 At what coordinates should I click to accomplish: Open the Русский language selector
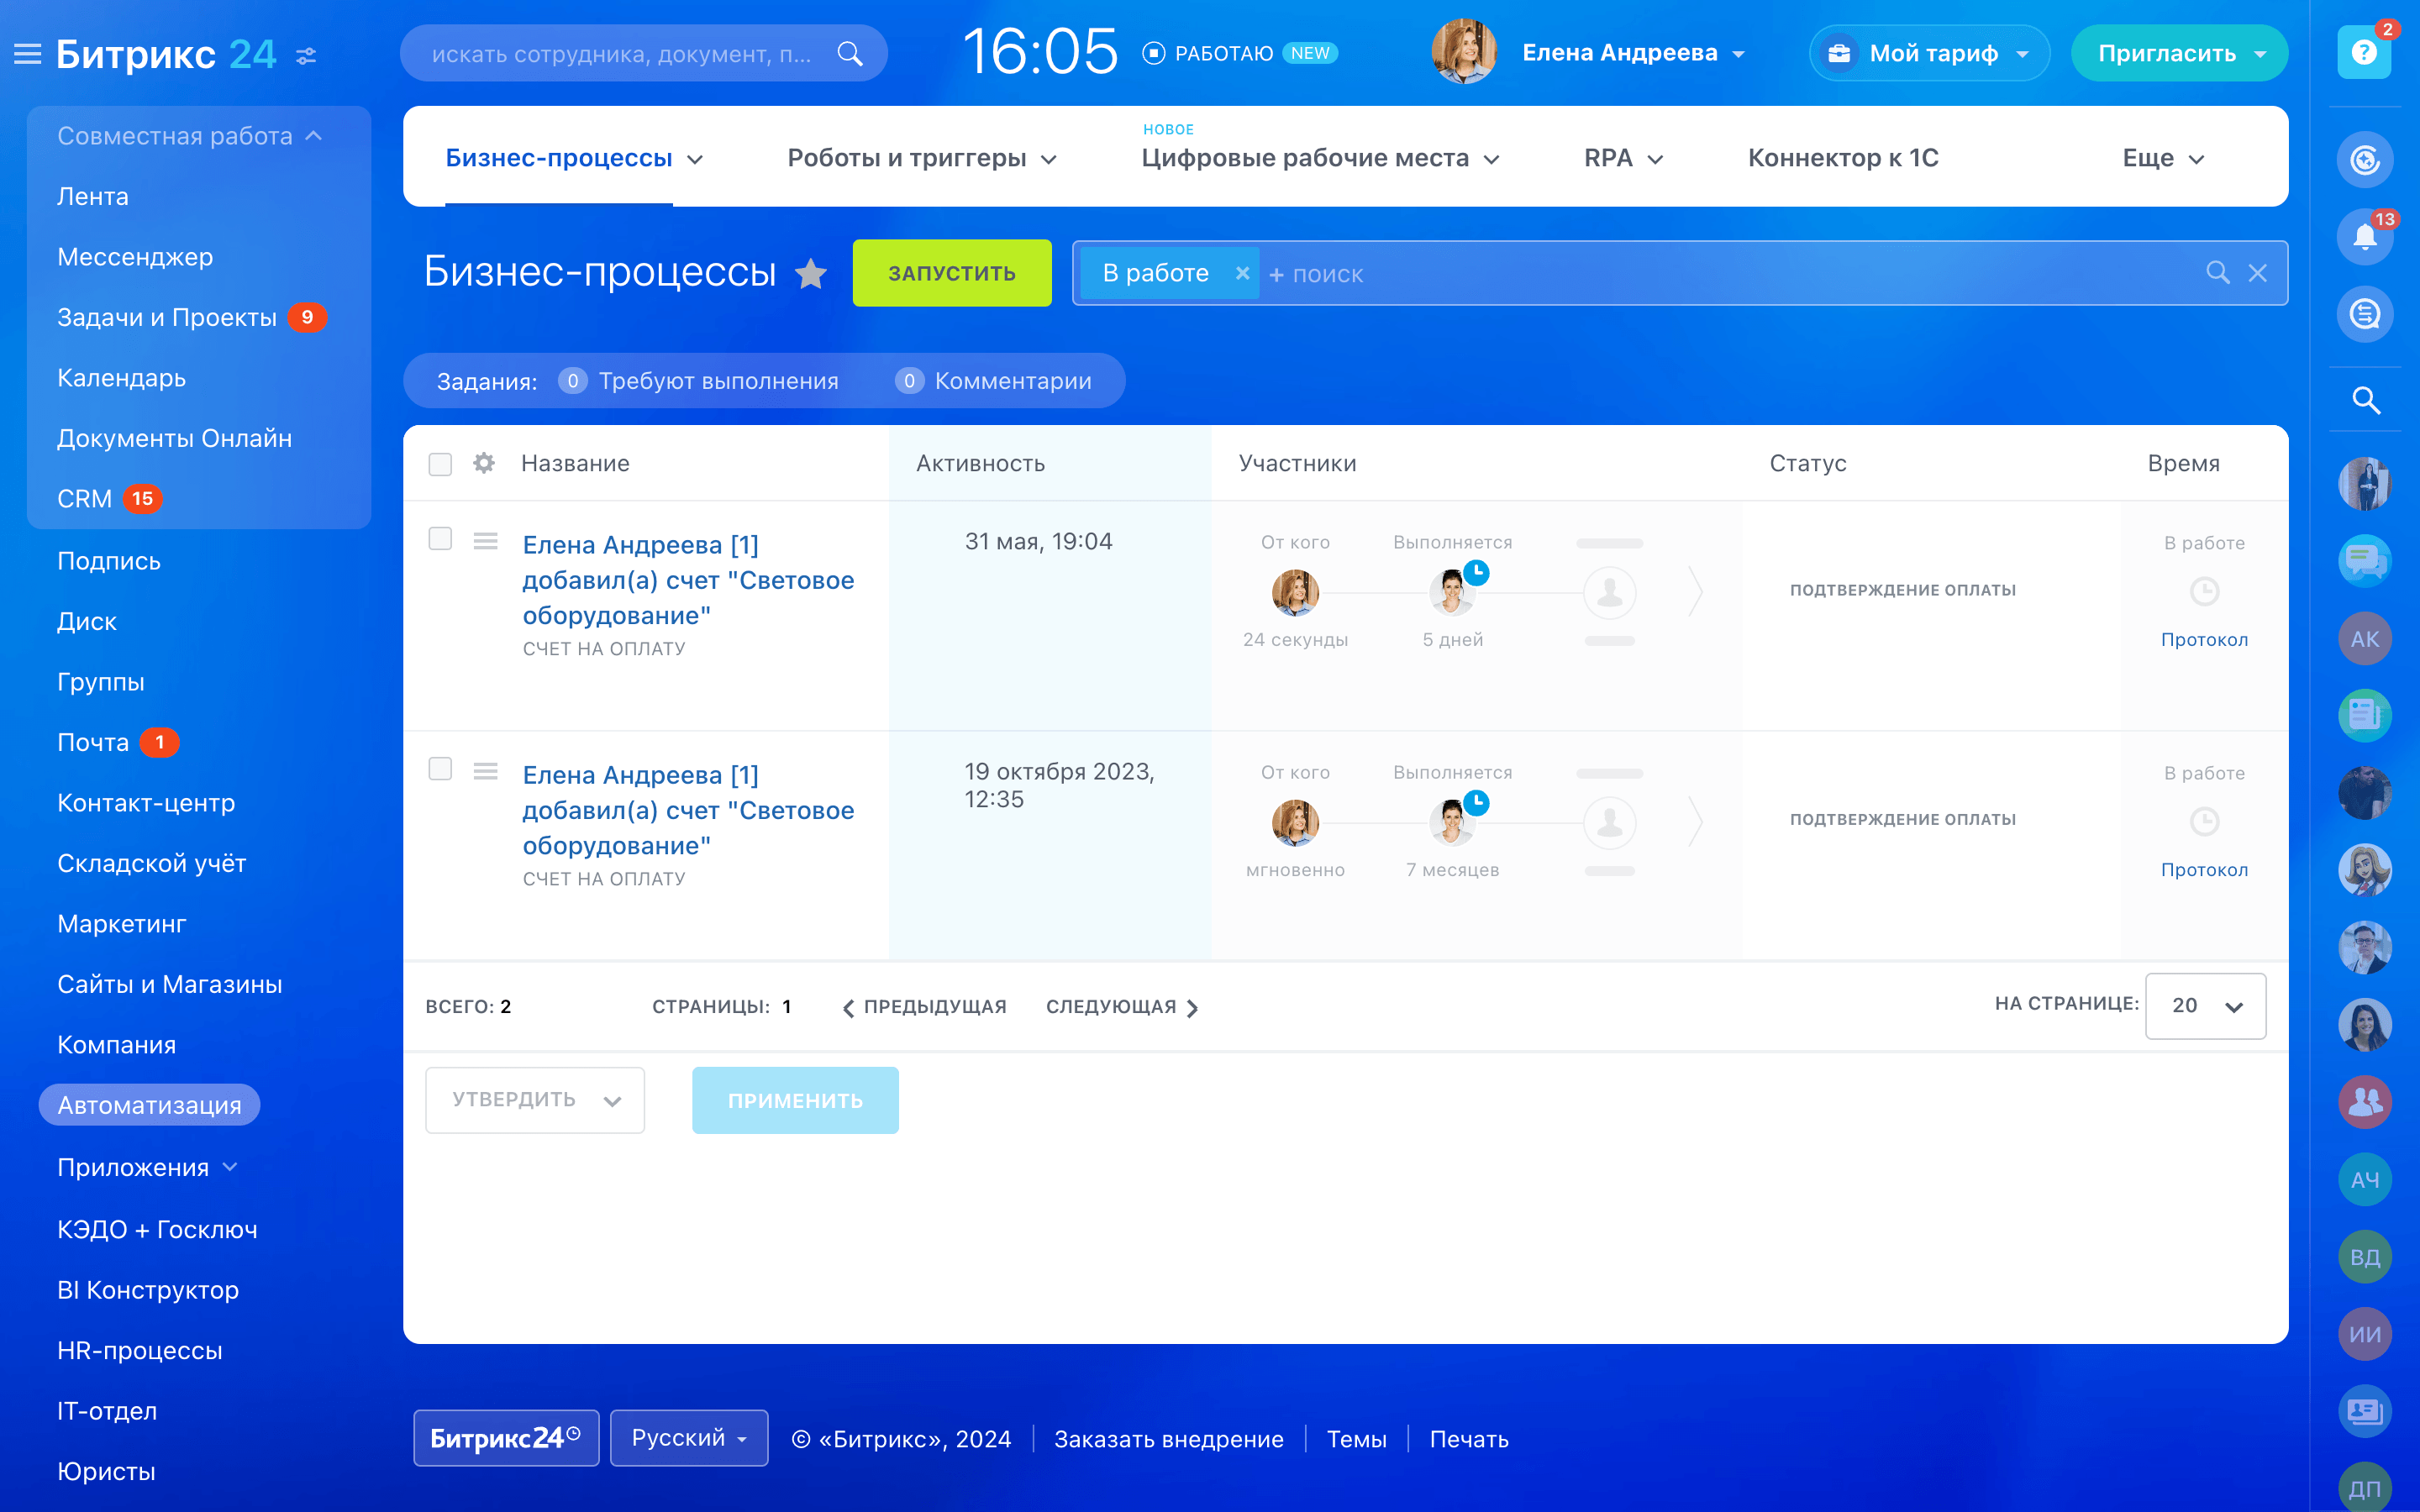(x=689, y=1438)
